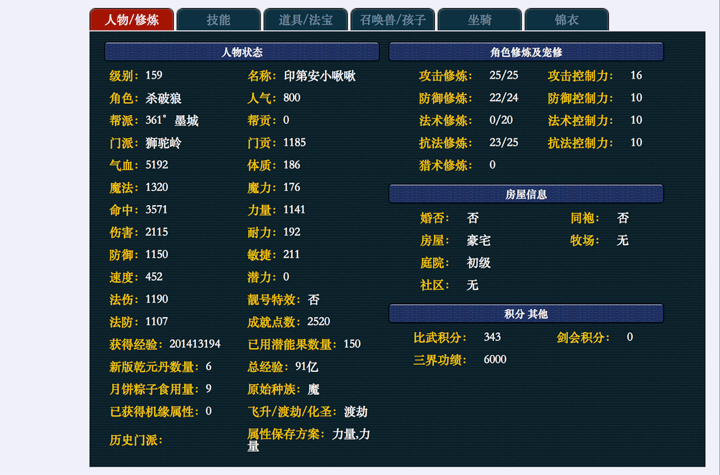Click the guild name 361°墨城
The height and width of the screenshot is (475, 720).
pyautogui.click(x=171, y=121)
